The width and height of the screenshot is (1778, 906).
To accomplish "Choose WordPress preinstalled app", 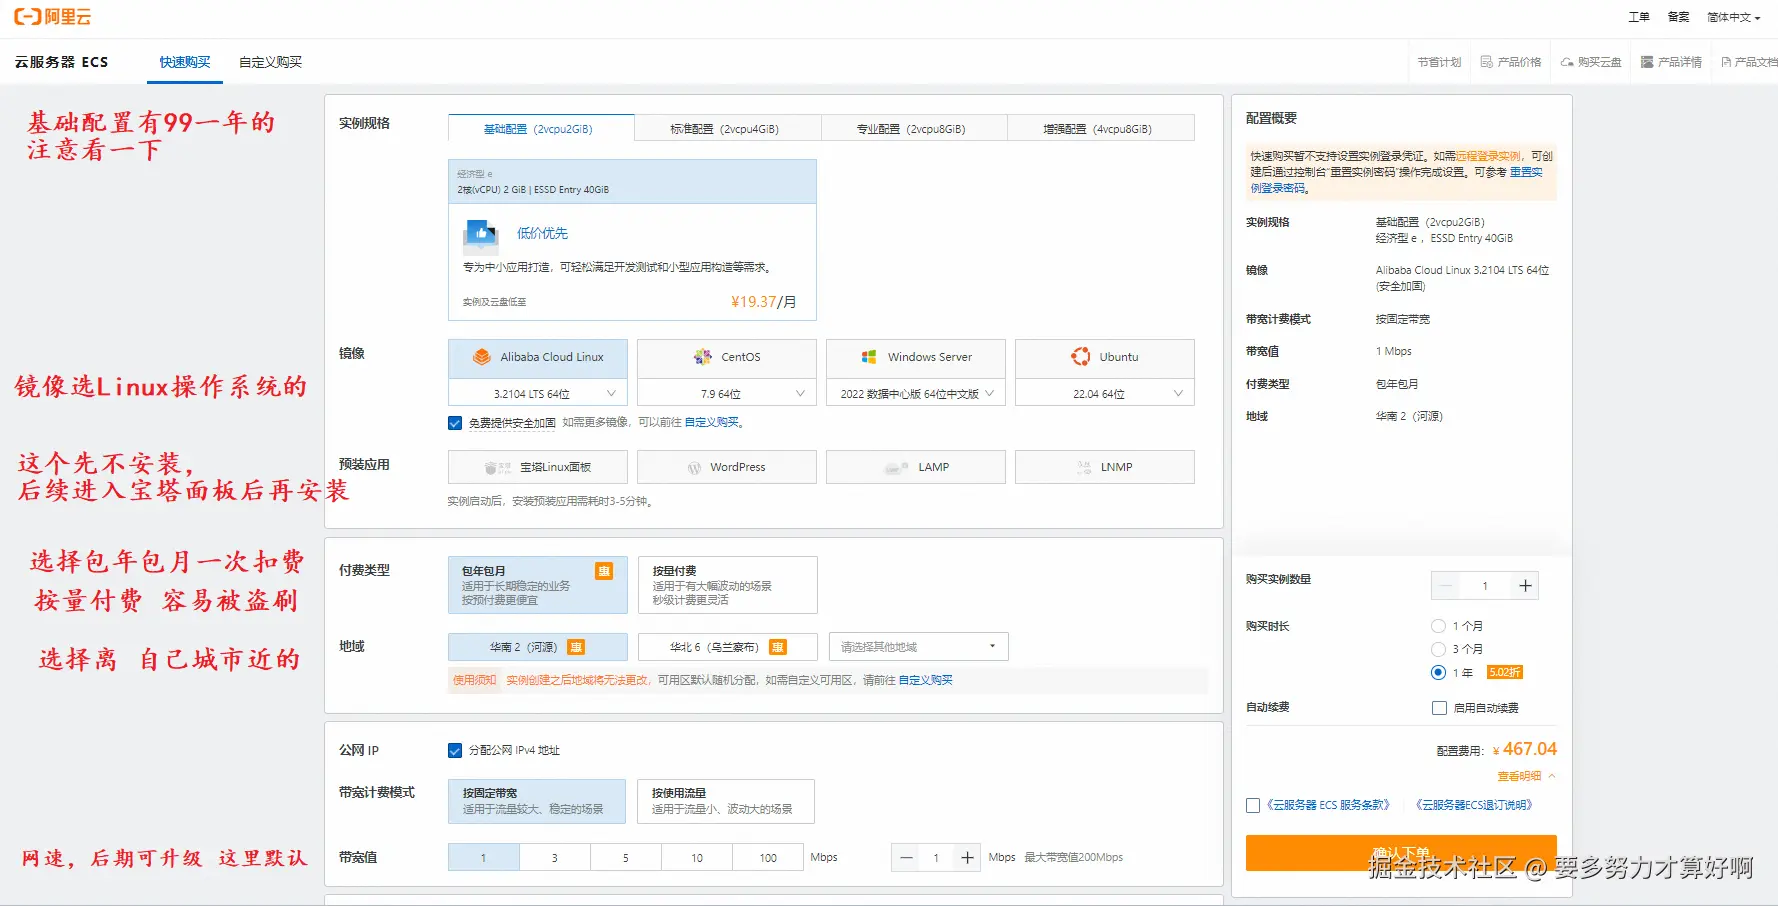I will click(727, 467).
